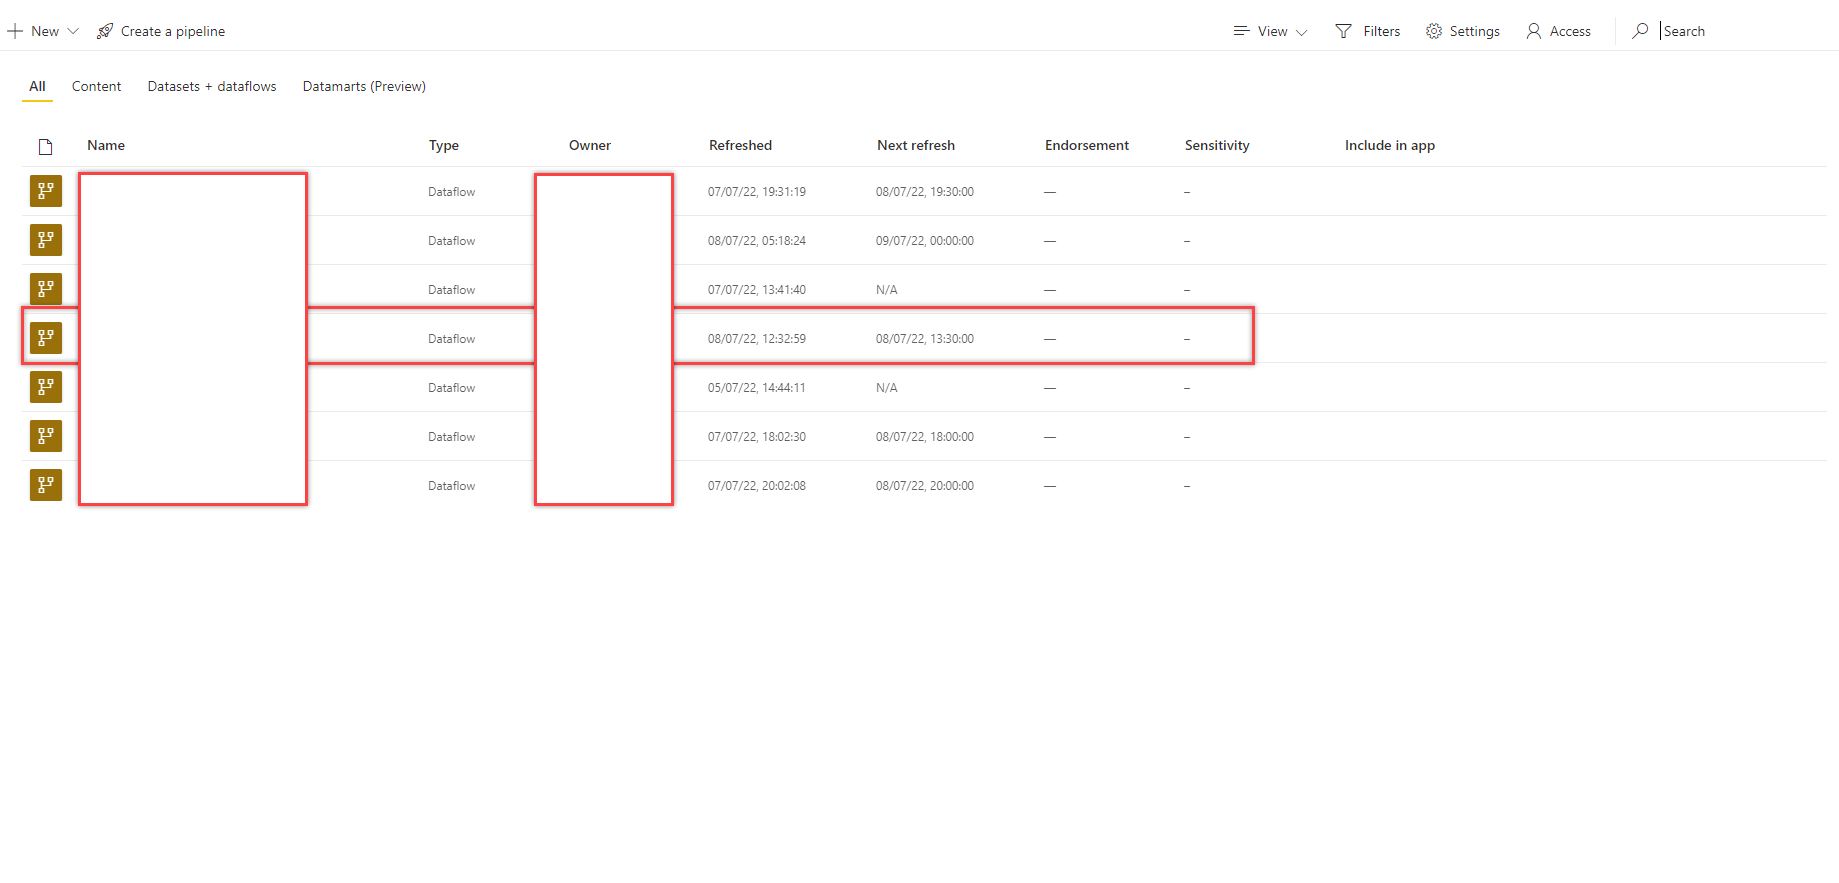
Task: Click the magnifier search icon
Action: pyautogui.click(x=1640, y=31)
